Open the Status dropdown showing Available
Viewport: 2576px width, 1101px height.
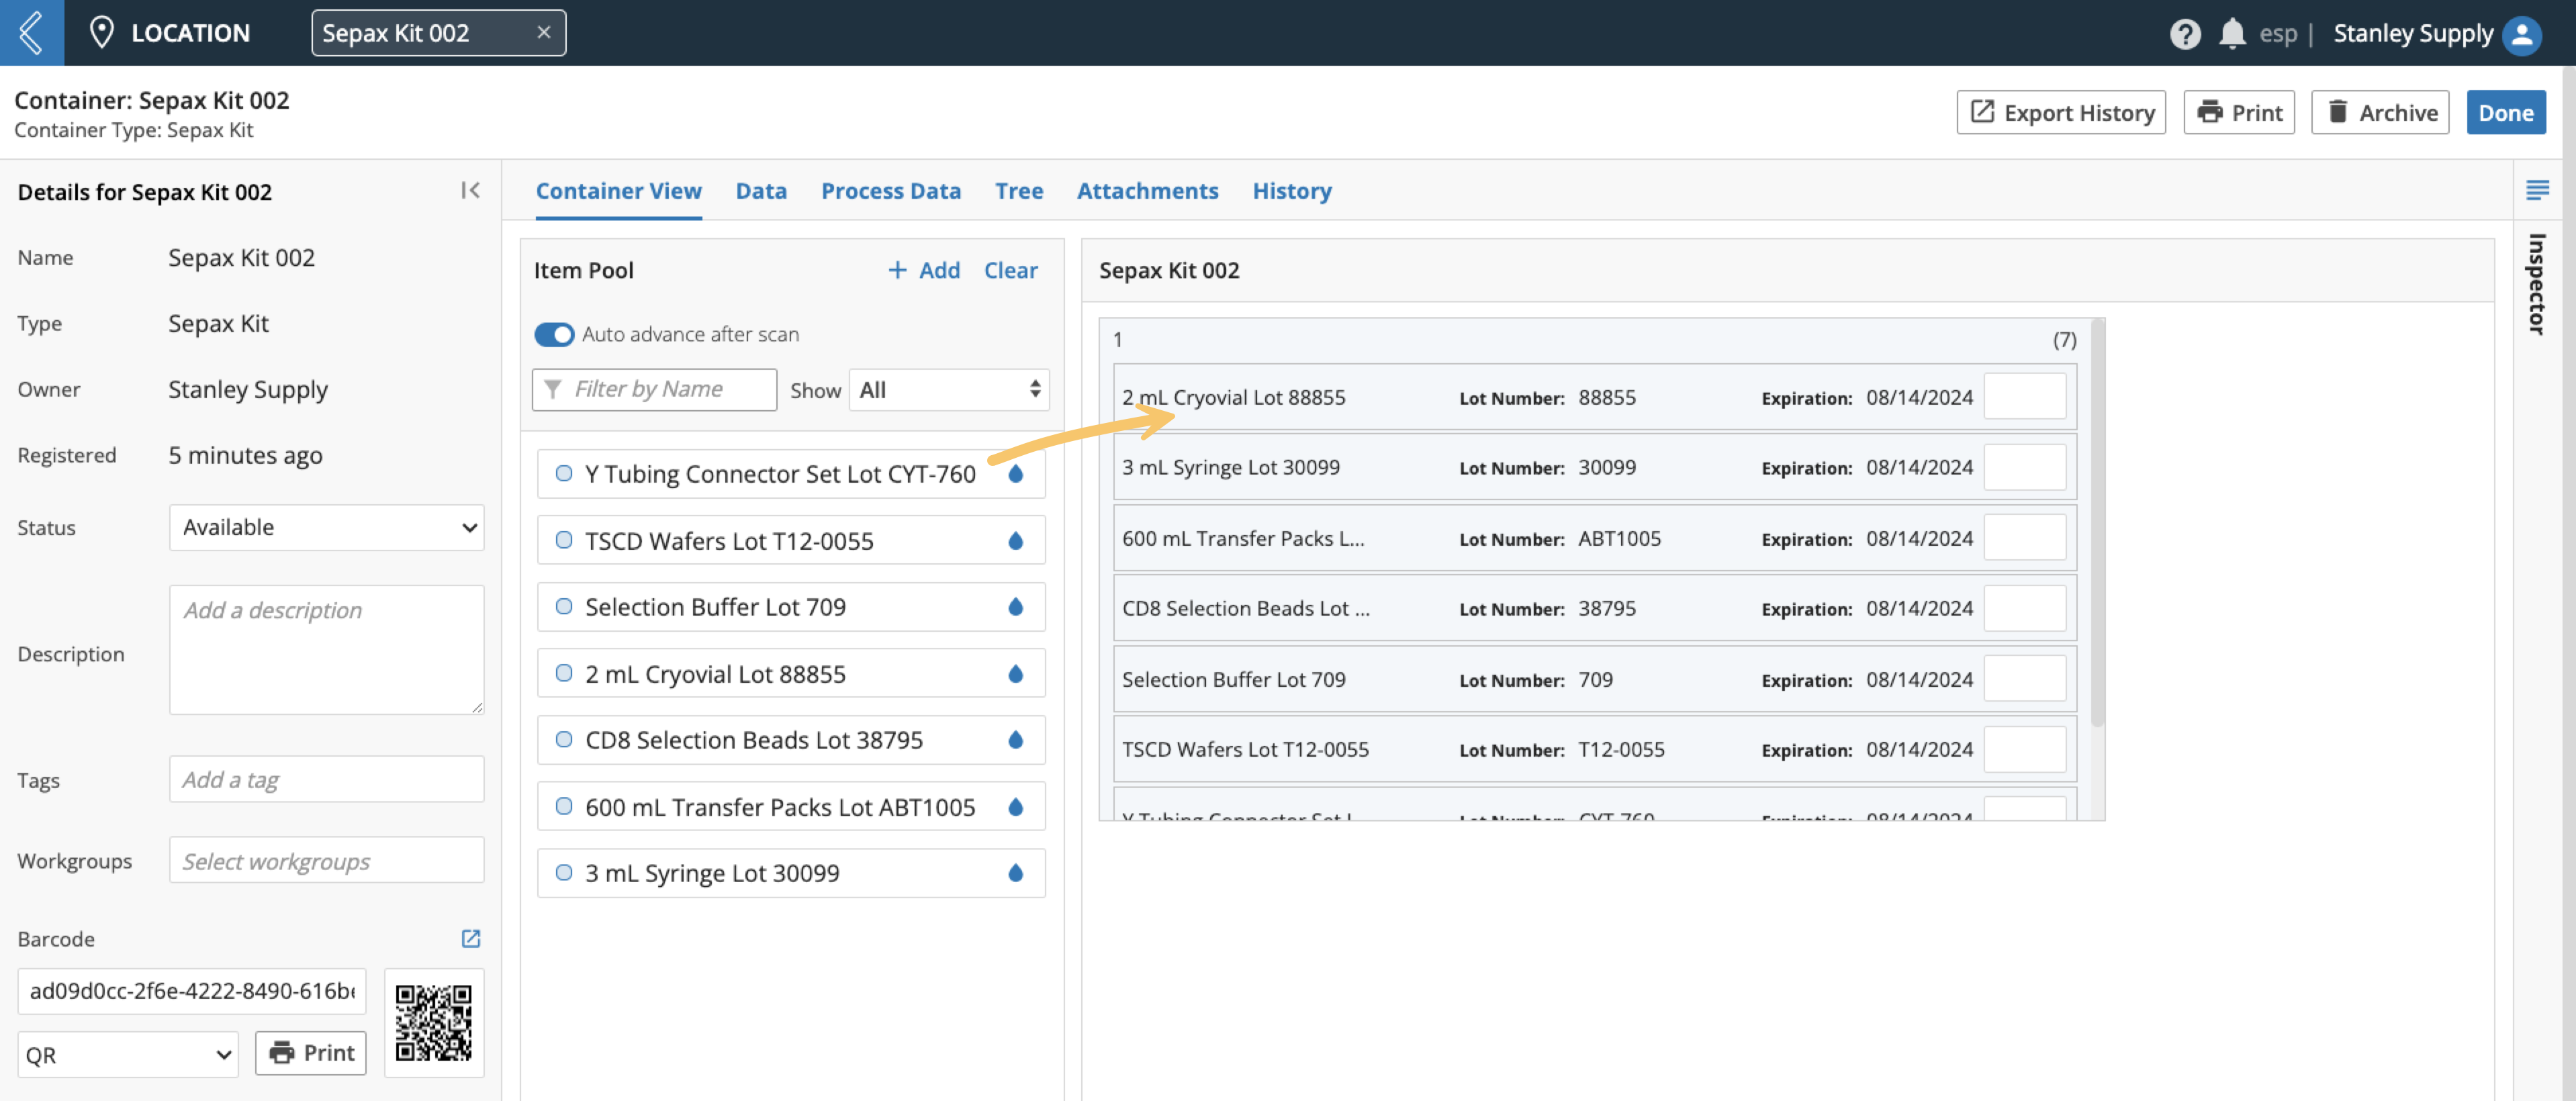tap(326, 527)
